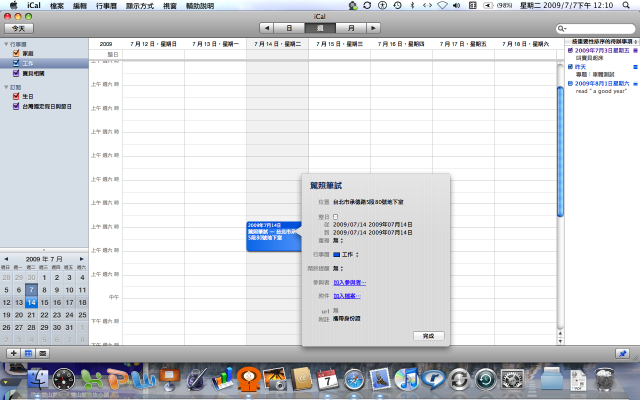Open the 行事曆 menu in menu bar
This screenshot has height=400, width=640.
106,6
